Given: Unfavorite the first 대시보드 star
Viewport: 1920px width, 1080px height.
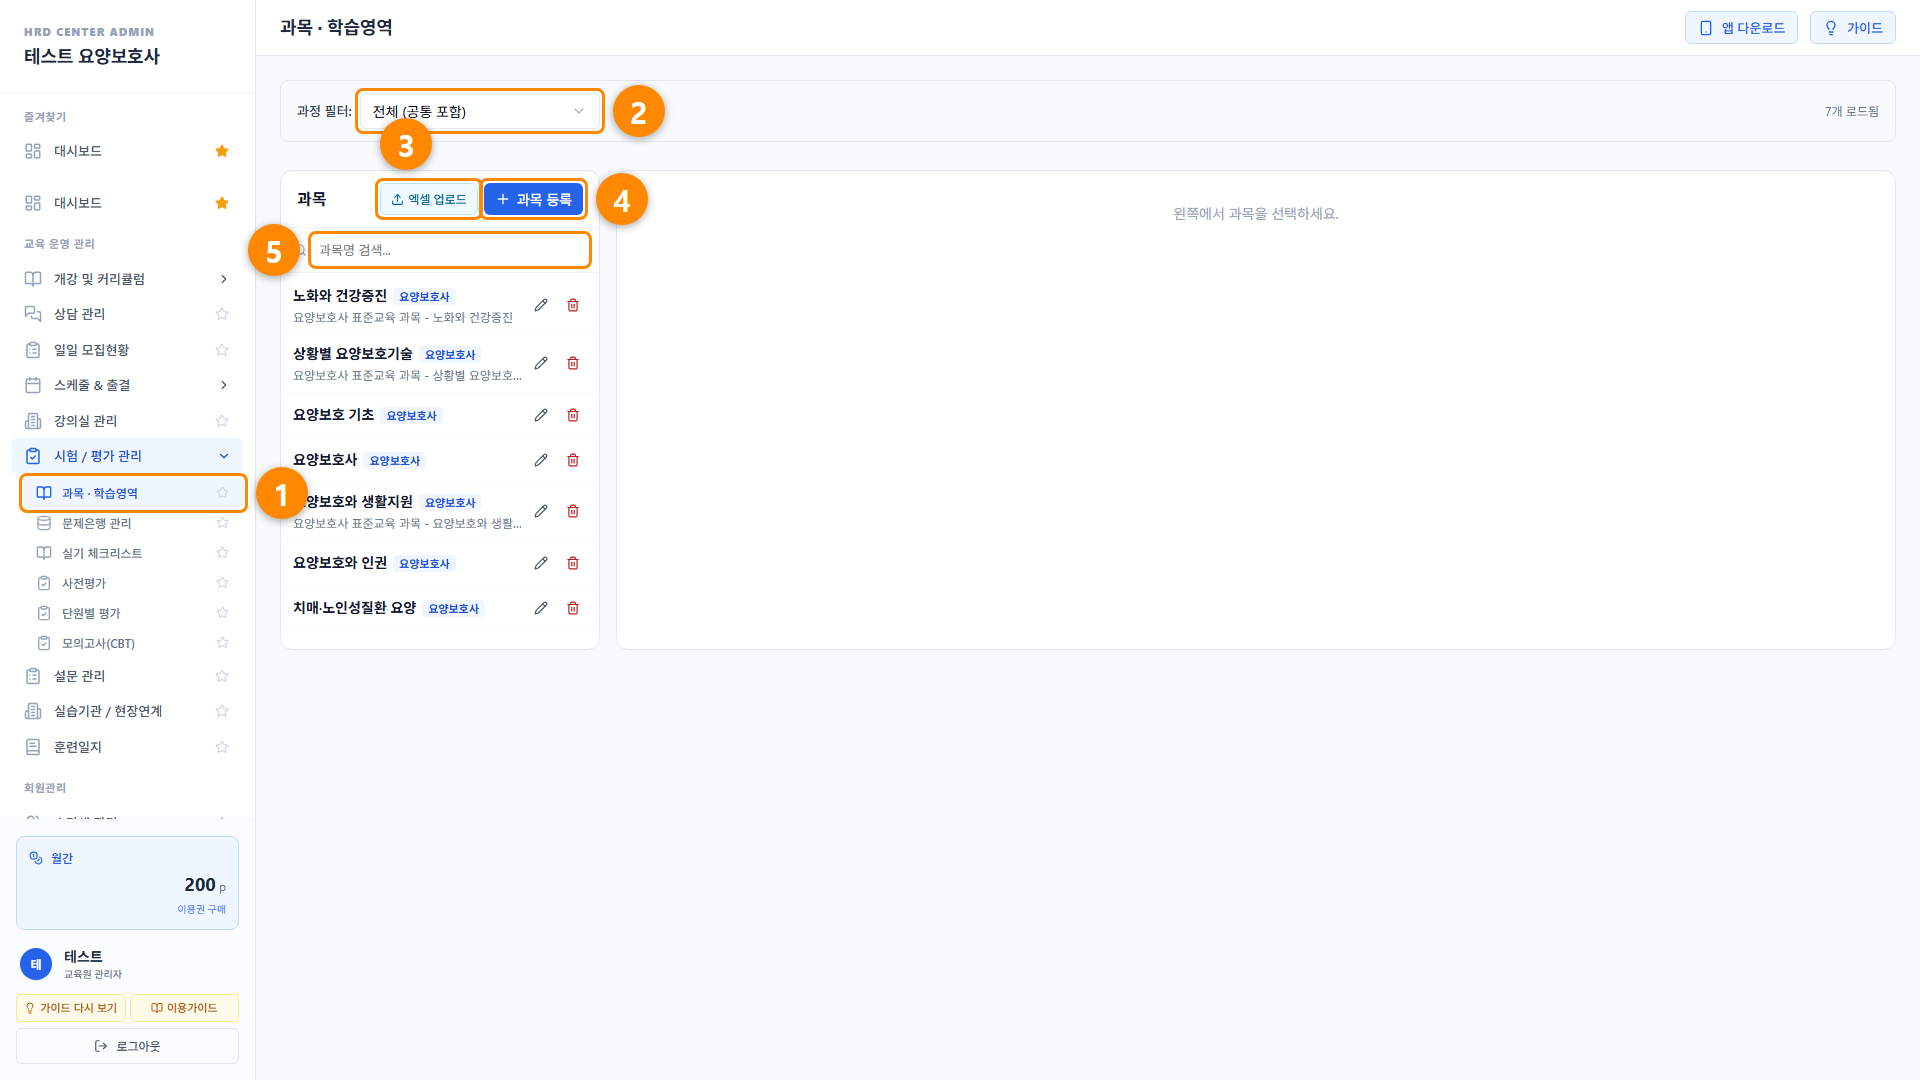Looking at the screenshot, I should pyautogui.click(x=222, y=151).
